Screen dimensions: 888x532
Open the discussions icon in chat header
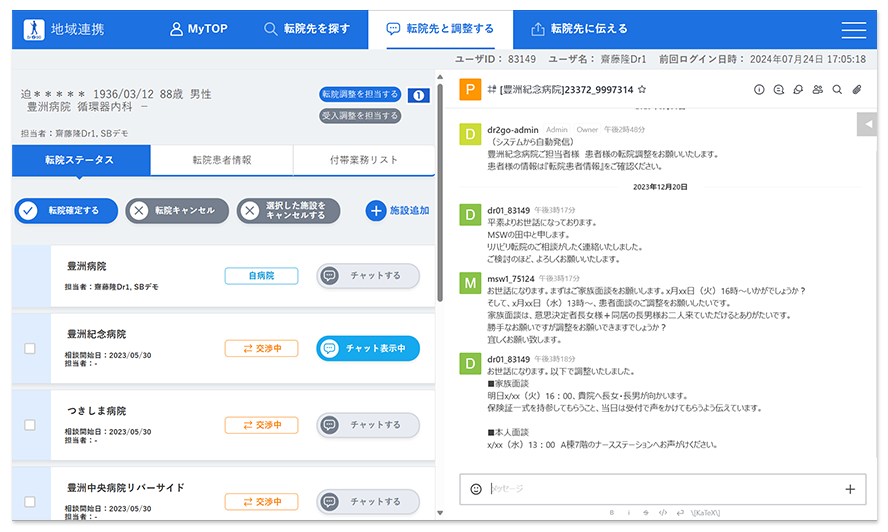pyautogui.click(x=798, y=90)
